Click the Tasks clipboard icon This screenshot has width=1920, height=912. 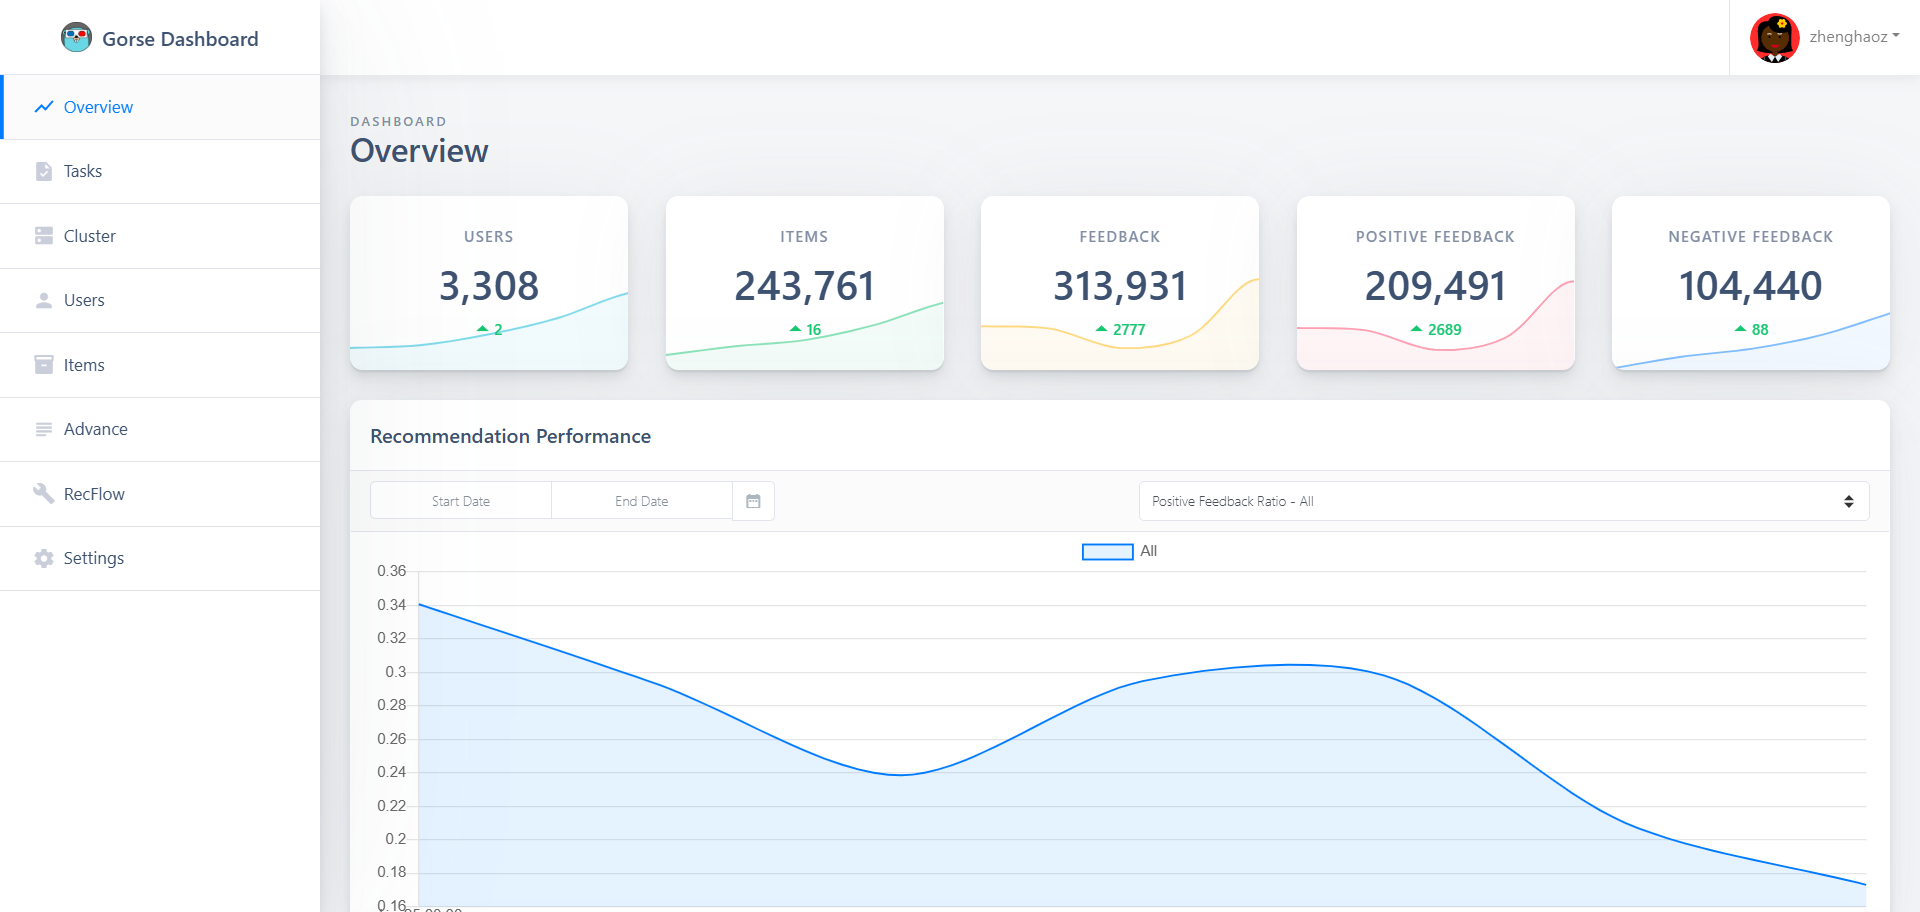click(44, 172)
